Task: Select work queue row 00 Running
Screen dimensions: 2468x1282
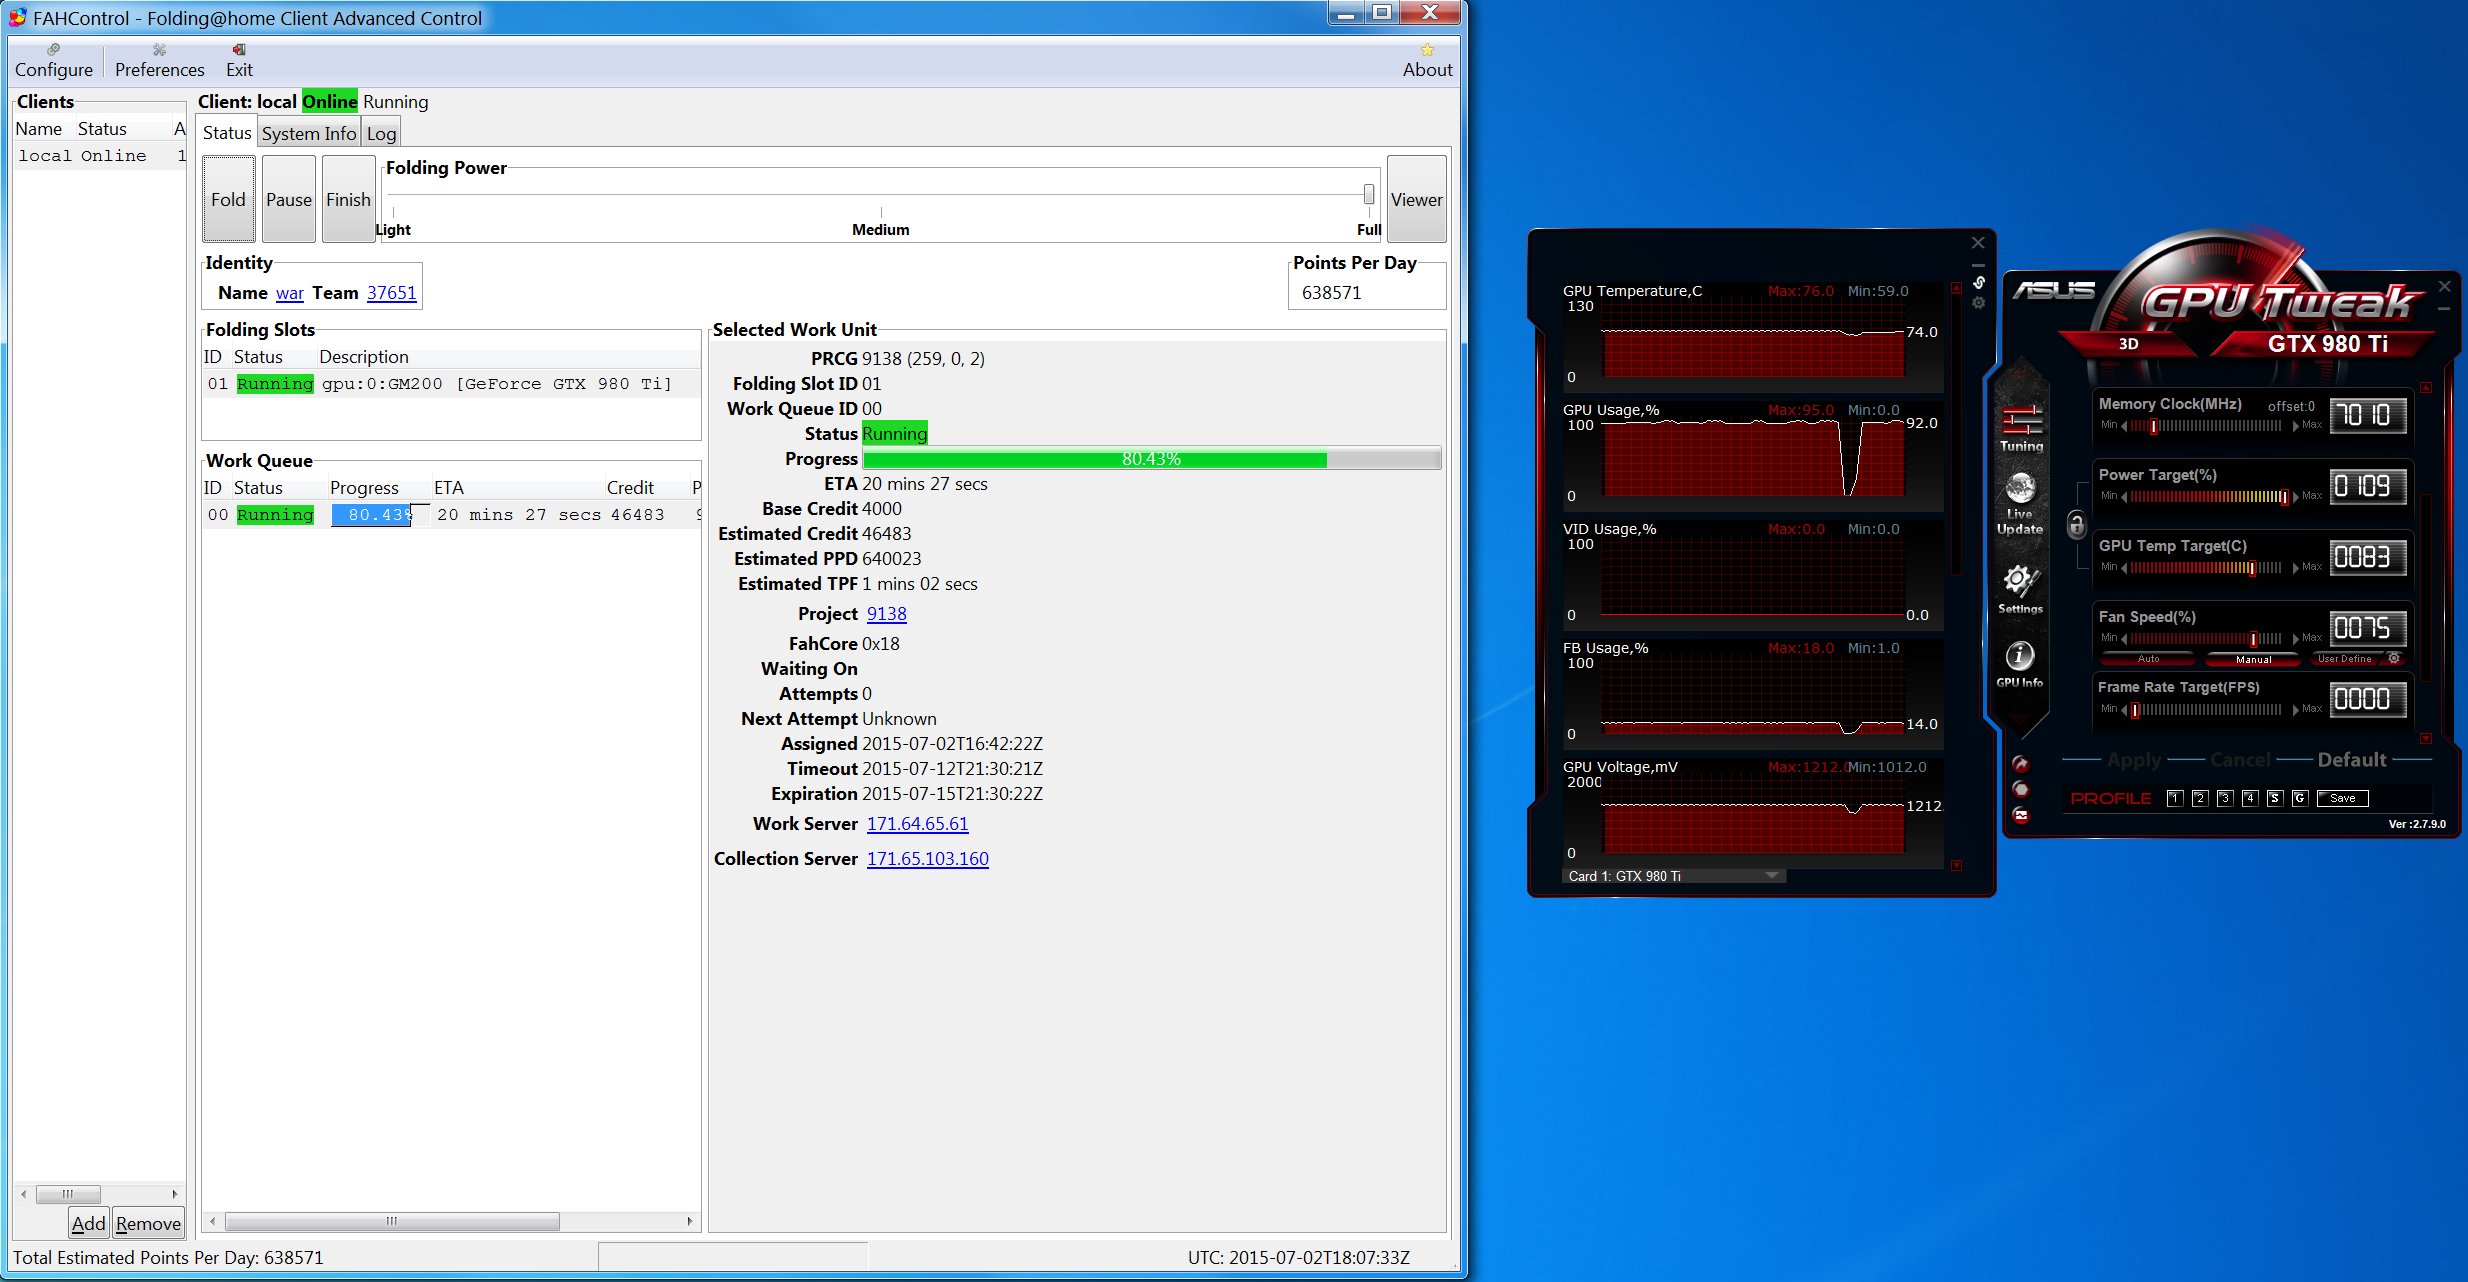Action: pos(451,515)
